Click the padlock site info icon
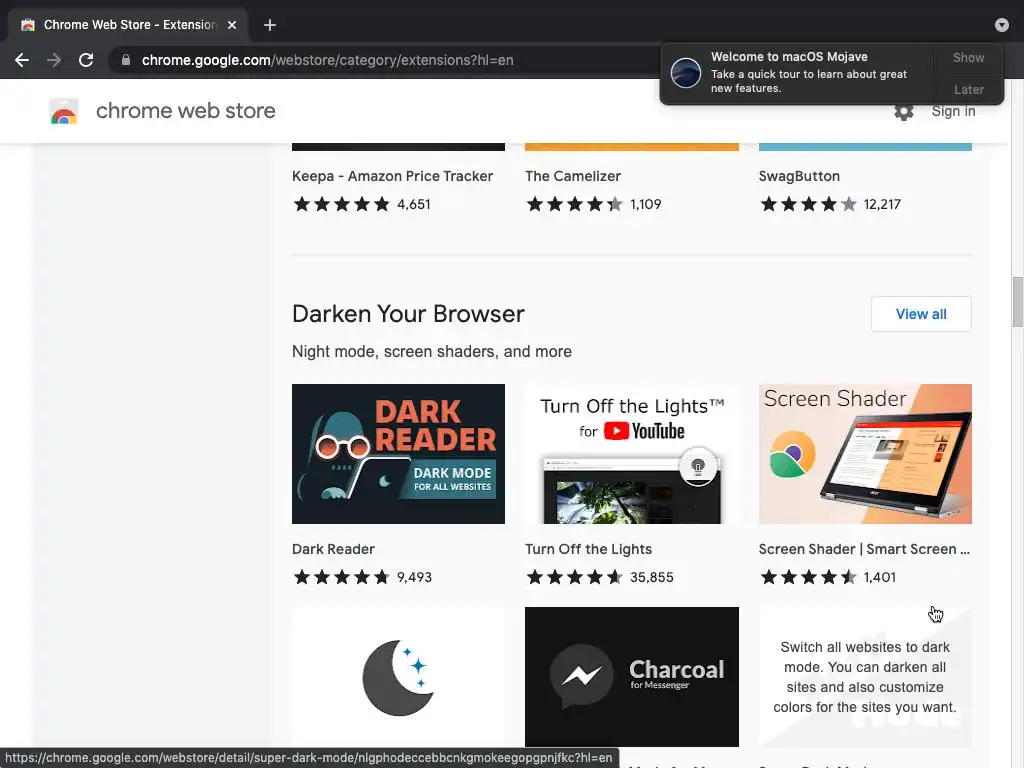Image resolution: width=1024 pixels, height=768 pixels. click(x=126, y=60)
